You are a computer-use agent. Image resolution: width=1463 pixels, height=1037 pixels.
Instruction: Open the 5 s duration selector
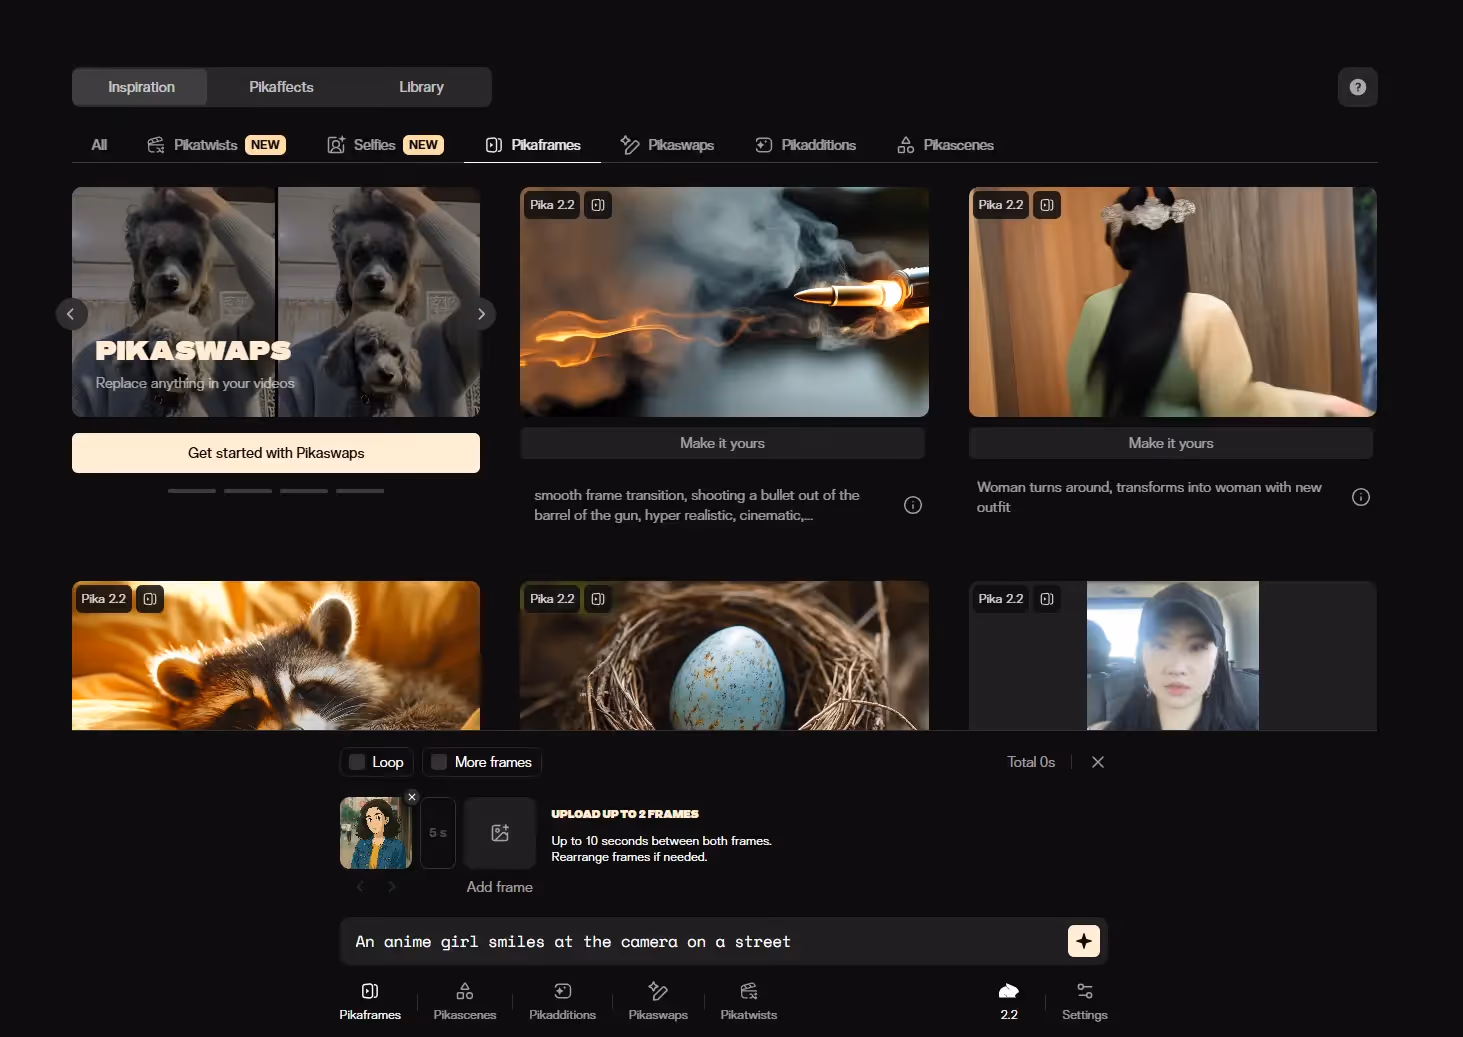pos(438,833)
